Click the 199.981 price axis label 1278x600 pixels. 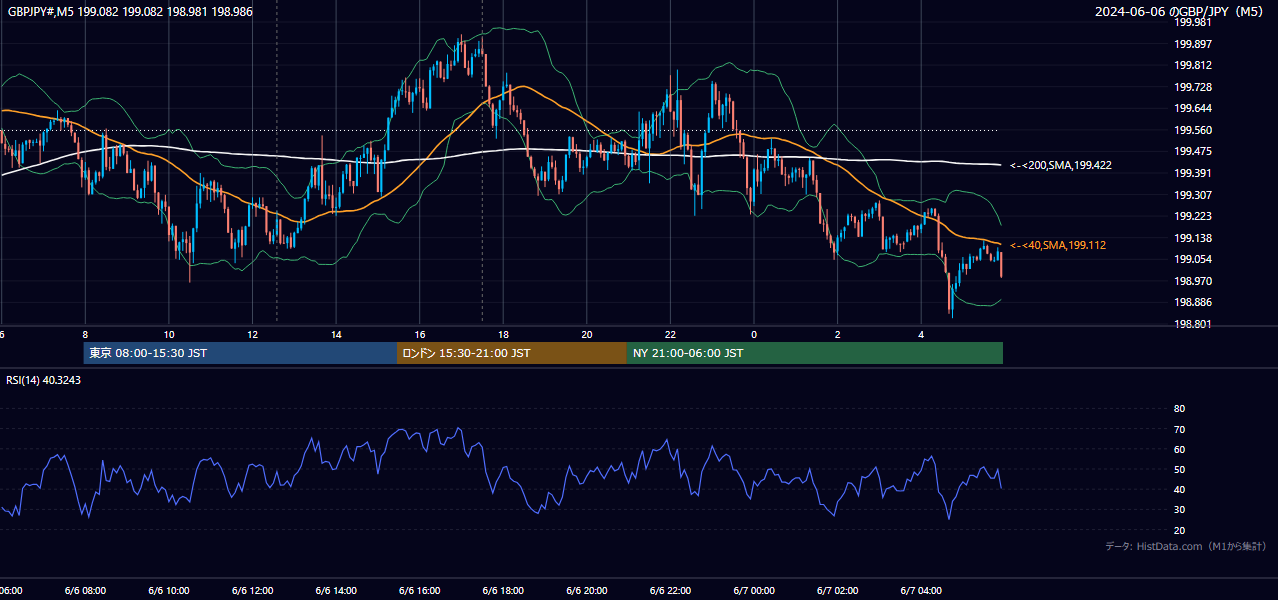tap(1192, 22)
